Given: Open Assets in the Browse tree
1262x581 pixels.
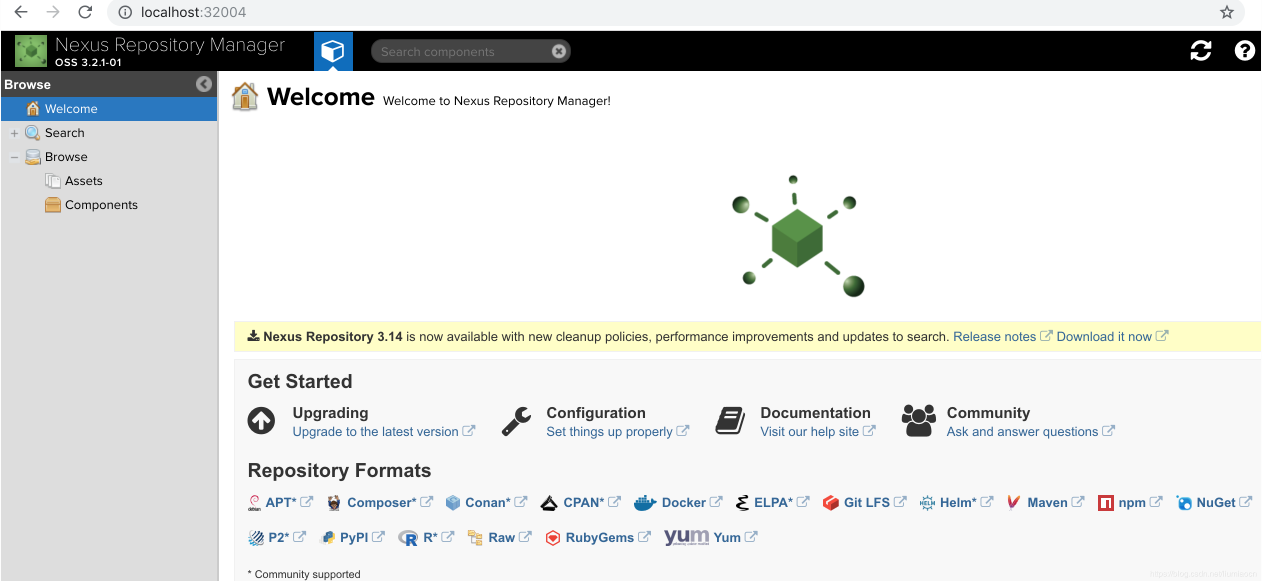Looking at the screenshot, I should point(83,181).
